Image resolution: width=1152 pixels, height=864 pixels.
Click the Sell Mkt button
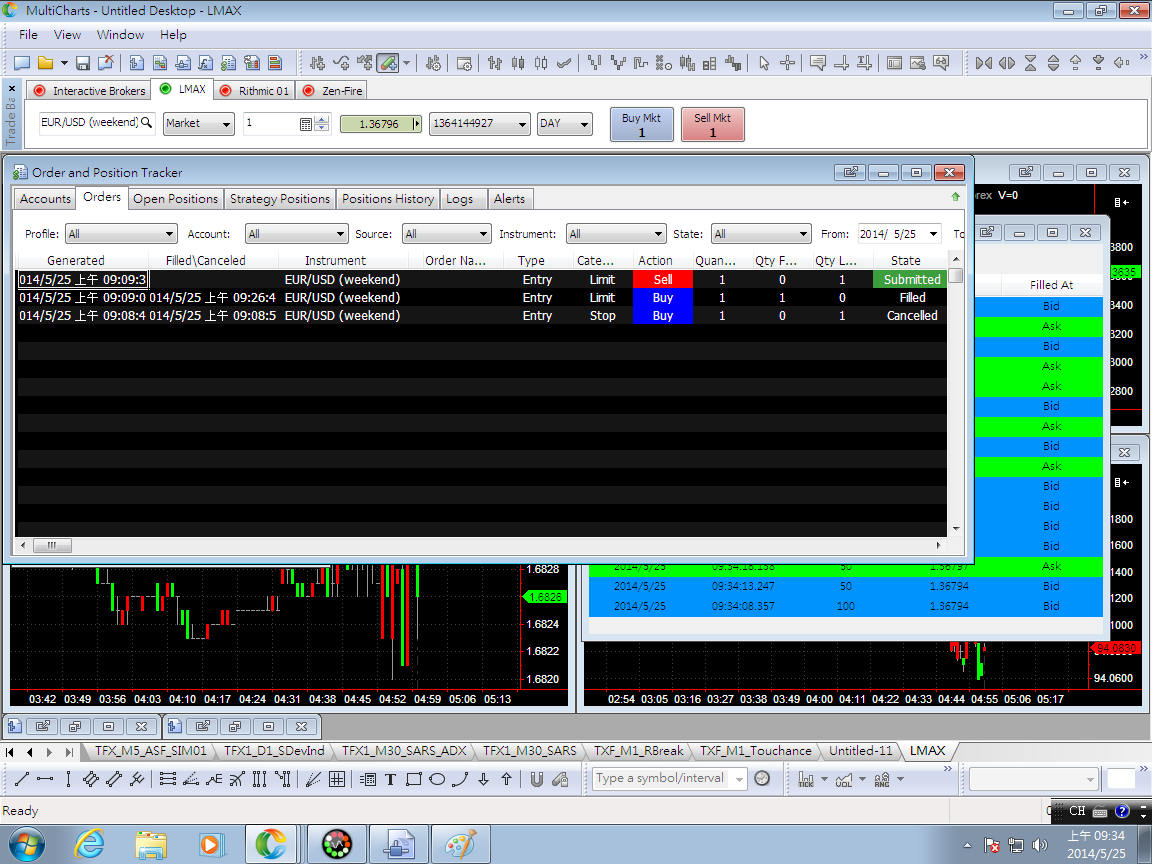click(713, 124)
